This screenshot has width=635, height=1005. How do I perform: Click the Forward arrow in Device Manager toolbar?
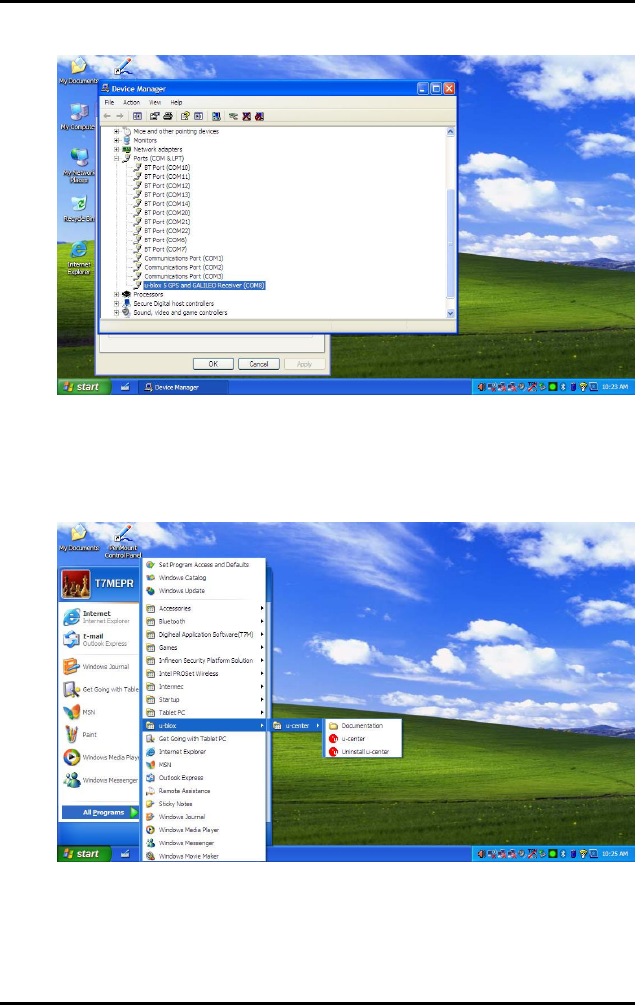tap(119, 116)
